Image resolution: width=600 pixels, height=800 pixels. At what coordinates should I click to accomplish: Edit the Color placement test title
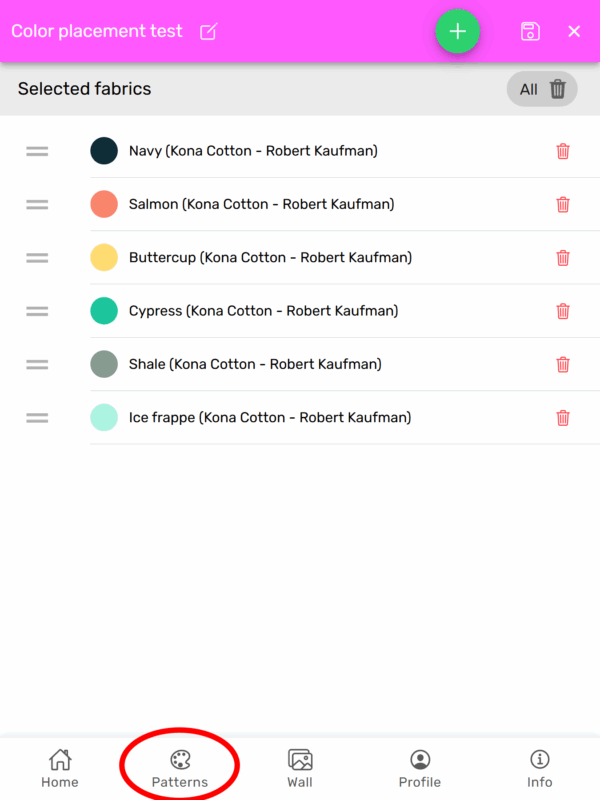[x=208, y=32]
